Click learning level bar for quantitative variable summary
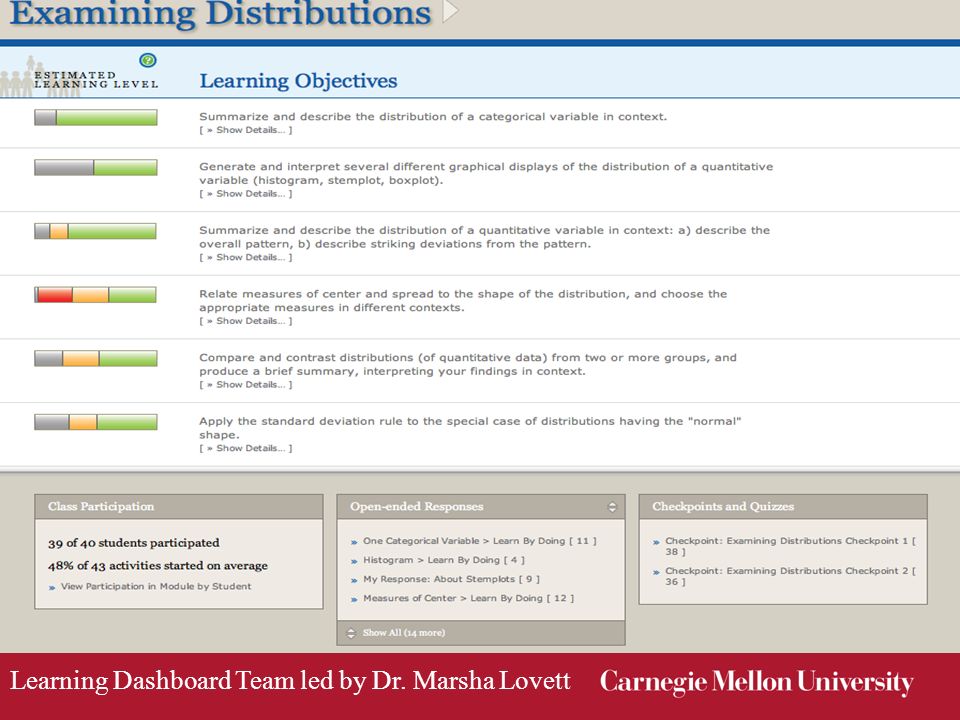 pos(96,231)
